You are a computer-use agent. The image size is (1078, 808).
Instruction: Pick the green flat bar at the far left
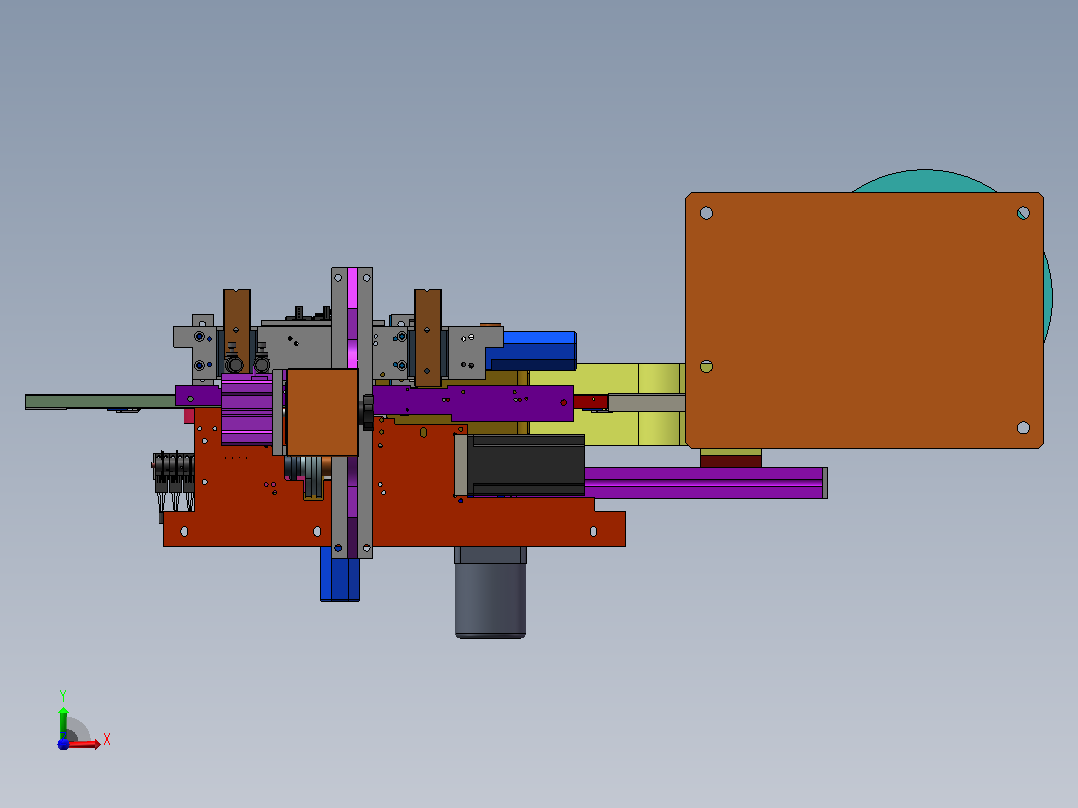100,402
